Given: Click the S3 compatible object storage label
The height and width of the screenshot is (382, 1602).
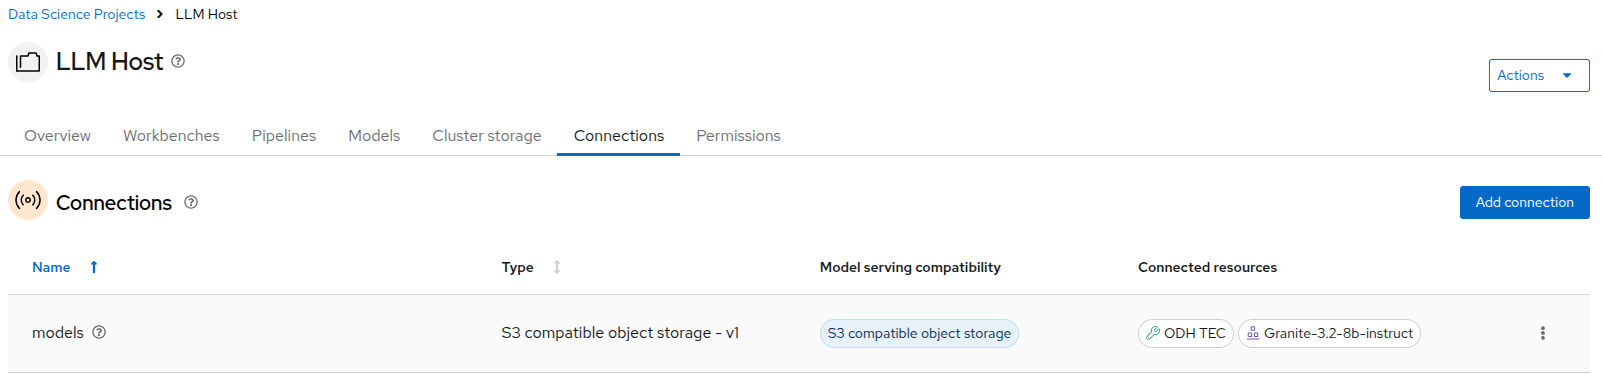Looking at the screenshot, I should tap(919, 333).
